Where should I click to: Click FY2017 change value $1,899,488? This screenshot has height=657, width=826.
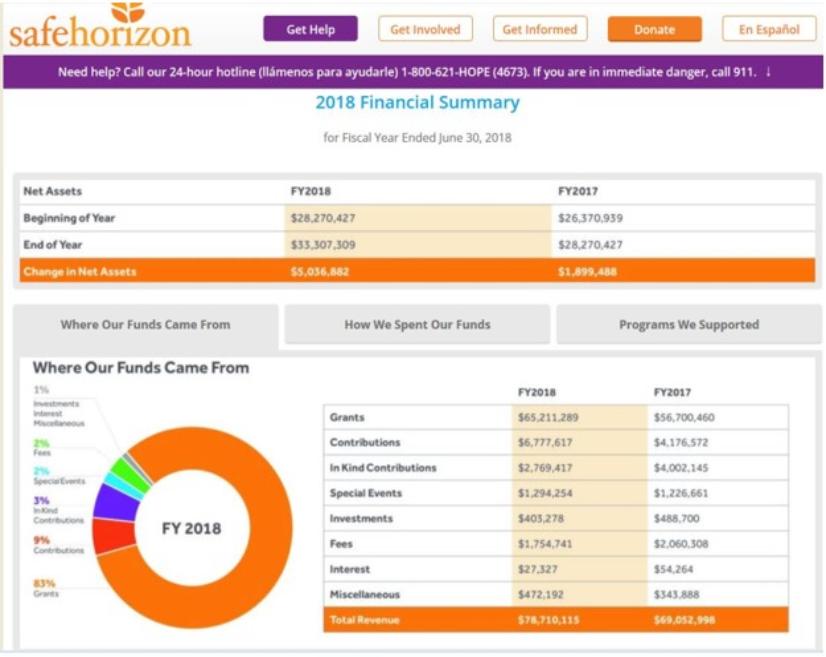click(587, 272)
